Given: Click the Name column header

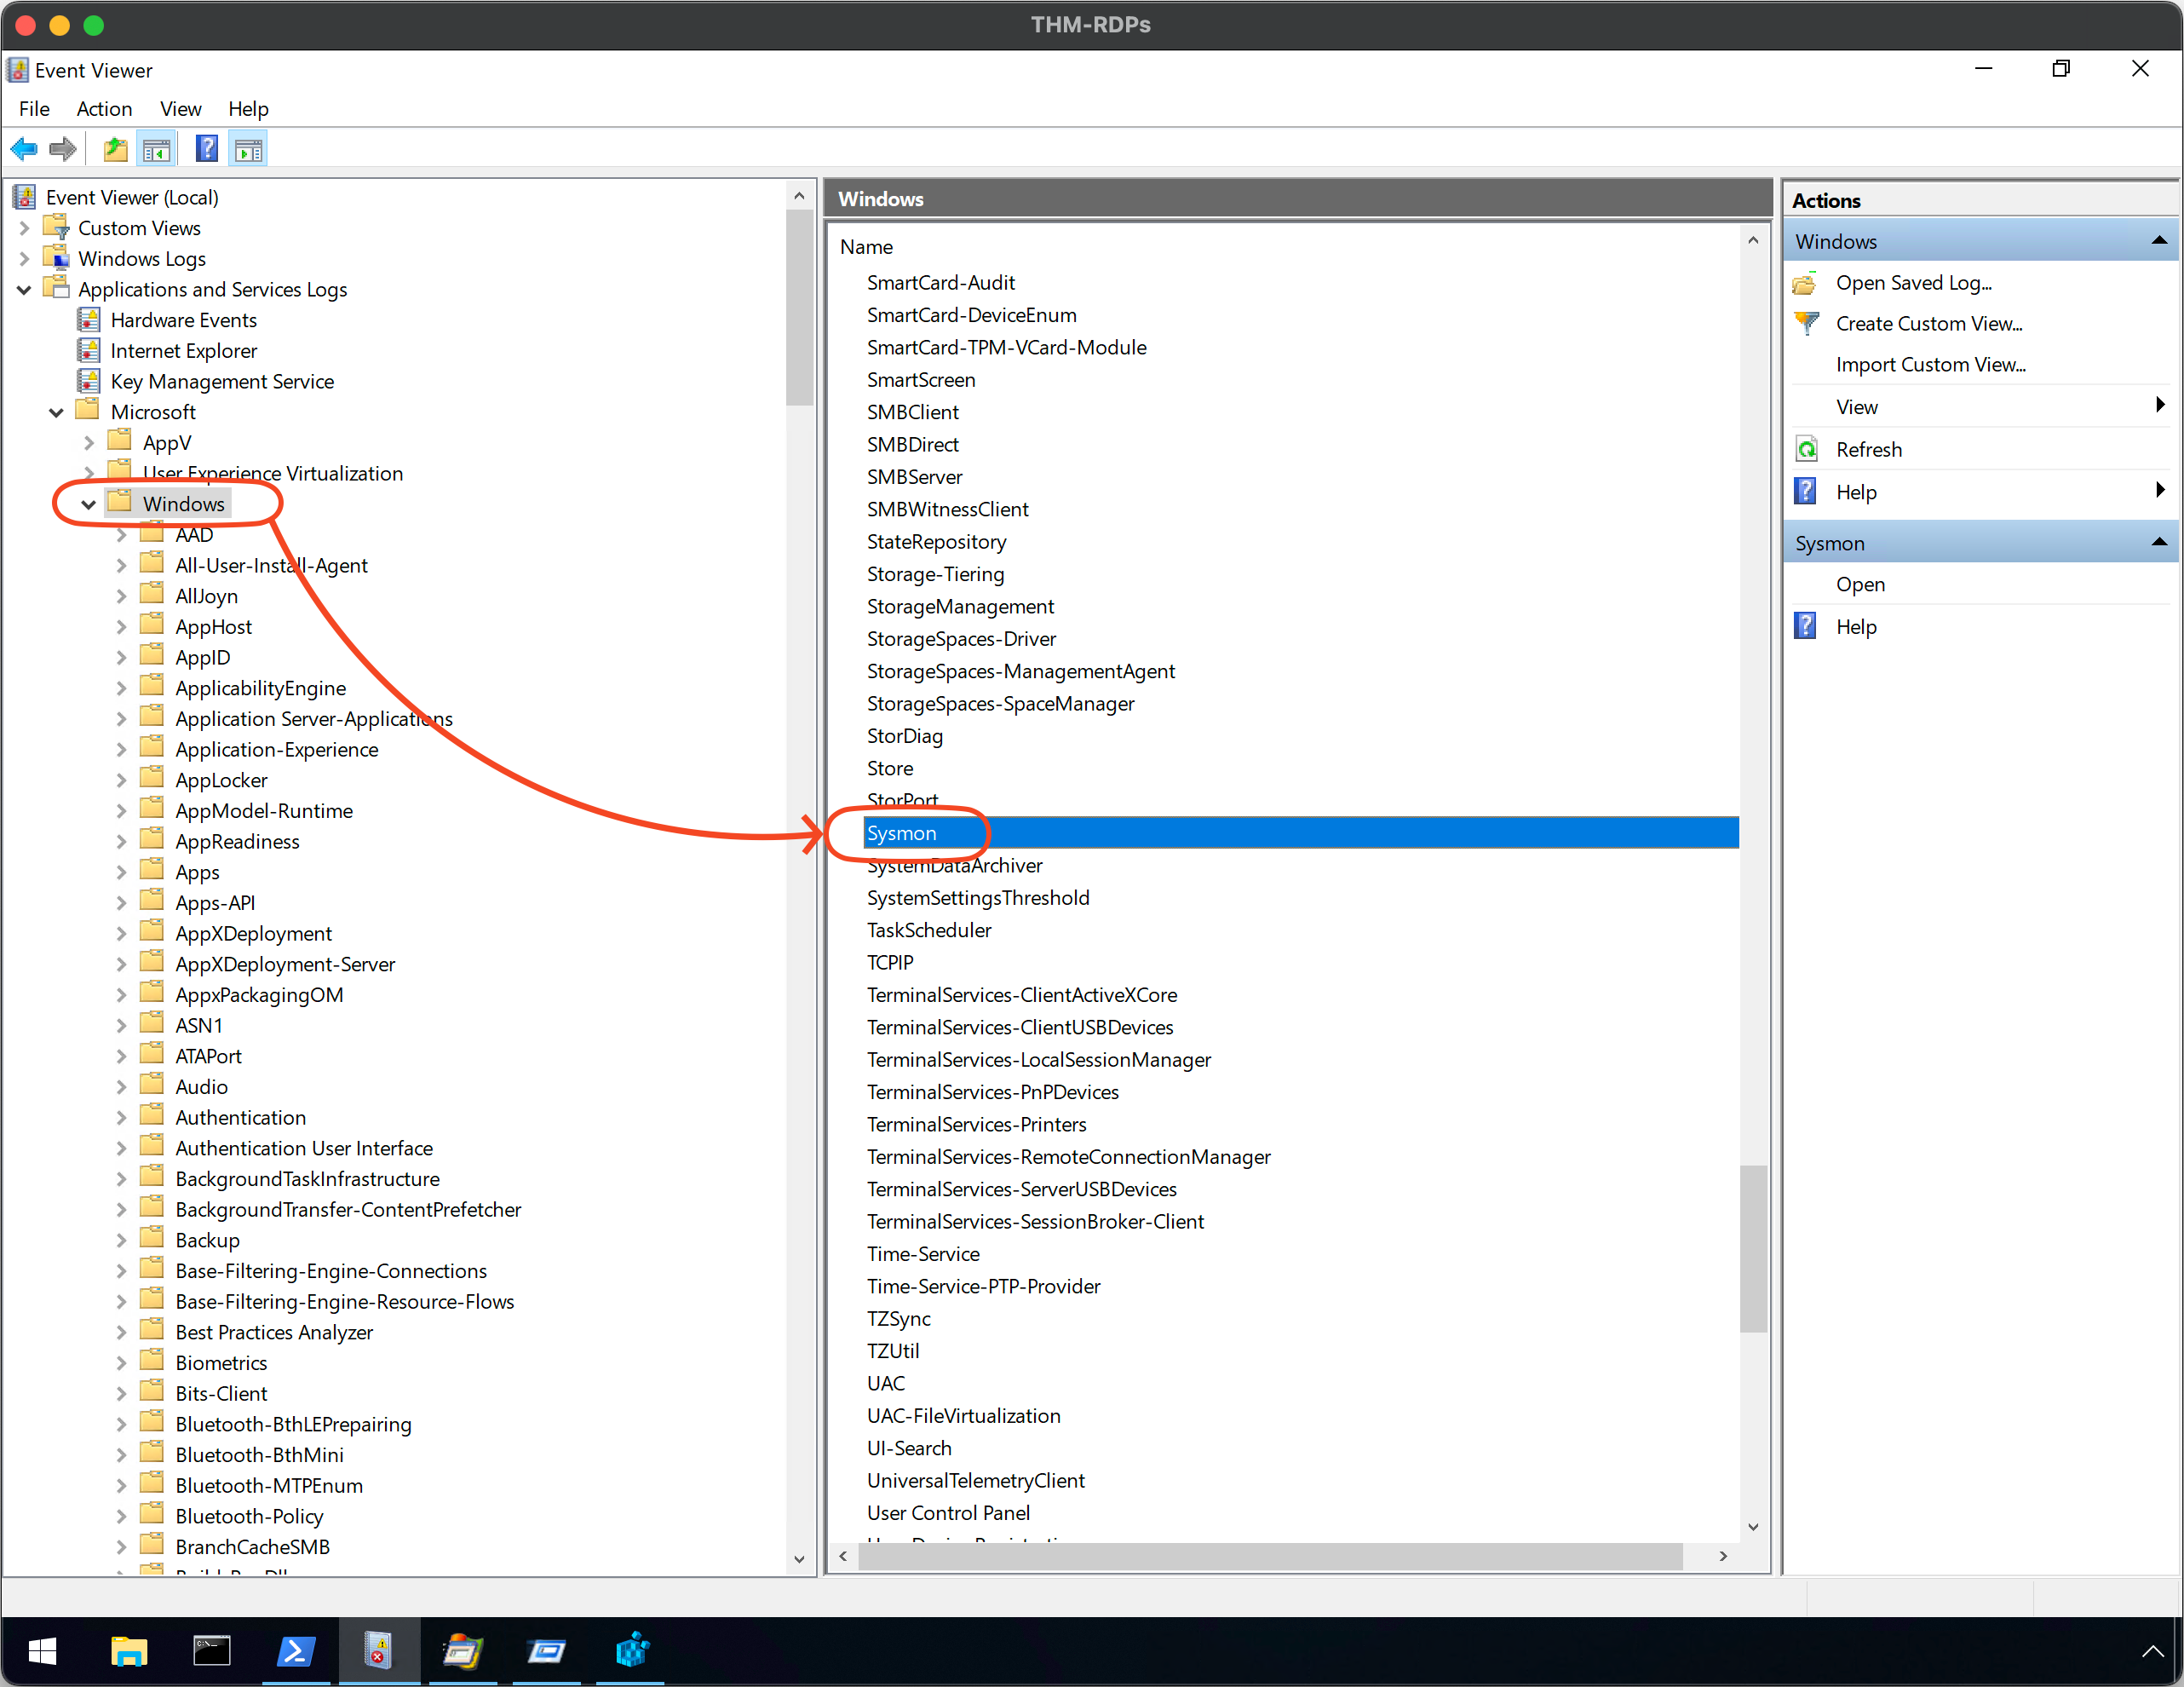Looking at the screenshot, I should [866, 247].
